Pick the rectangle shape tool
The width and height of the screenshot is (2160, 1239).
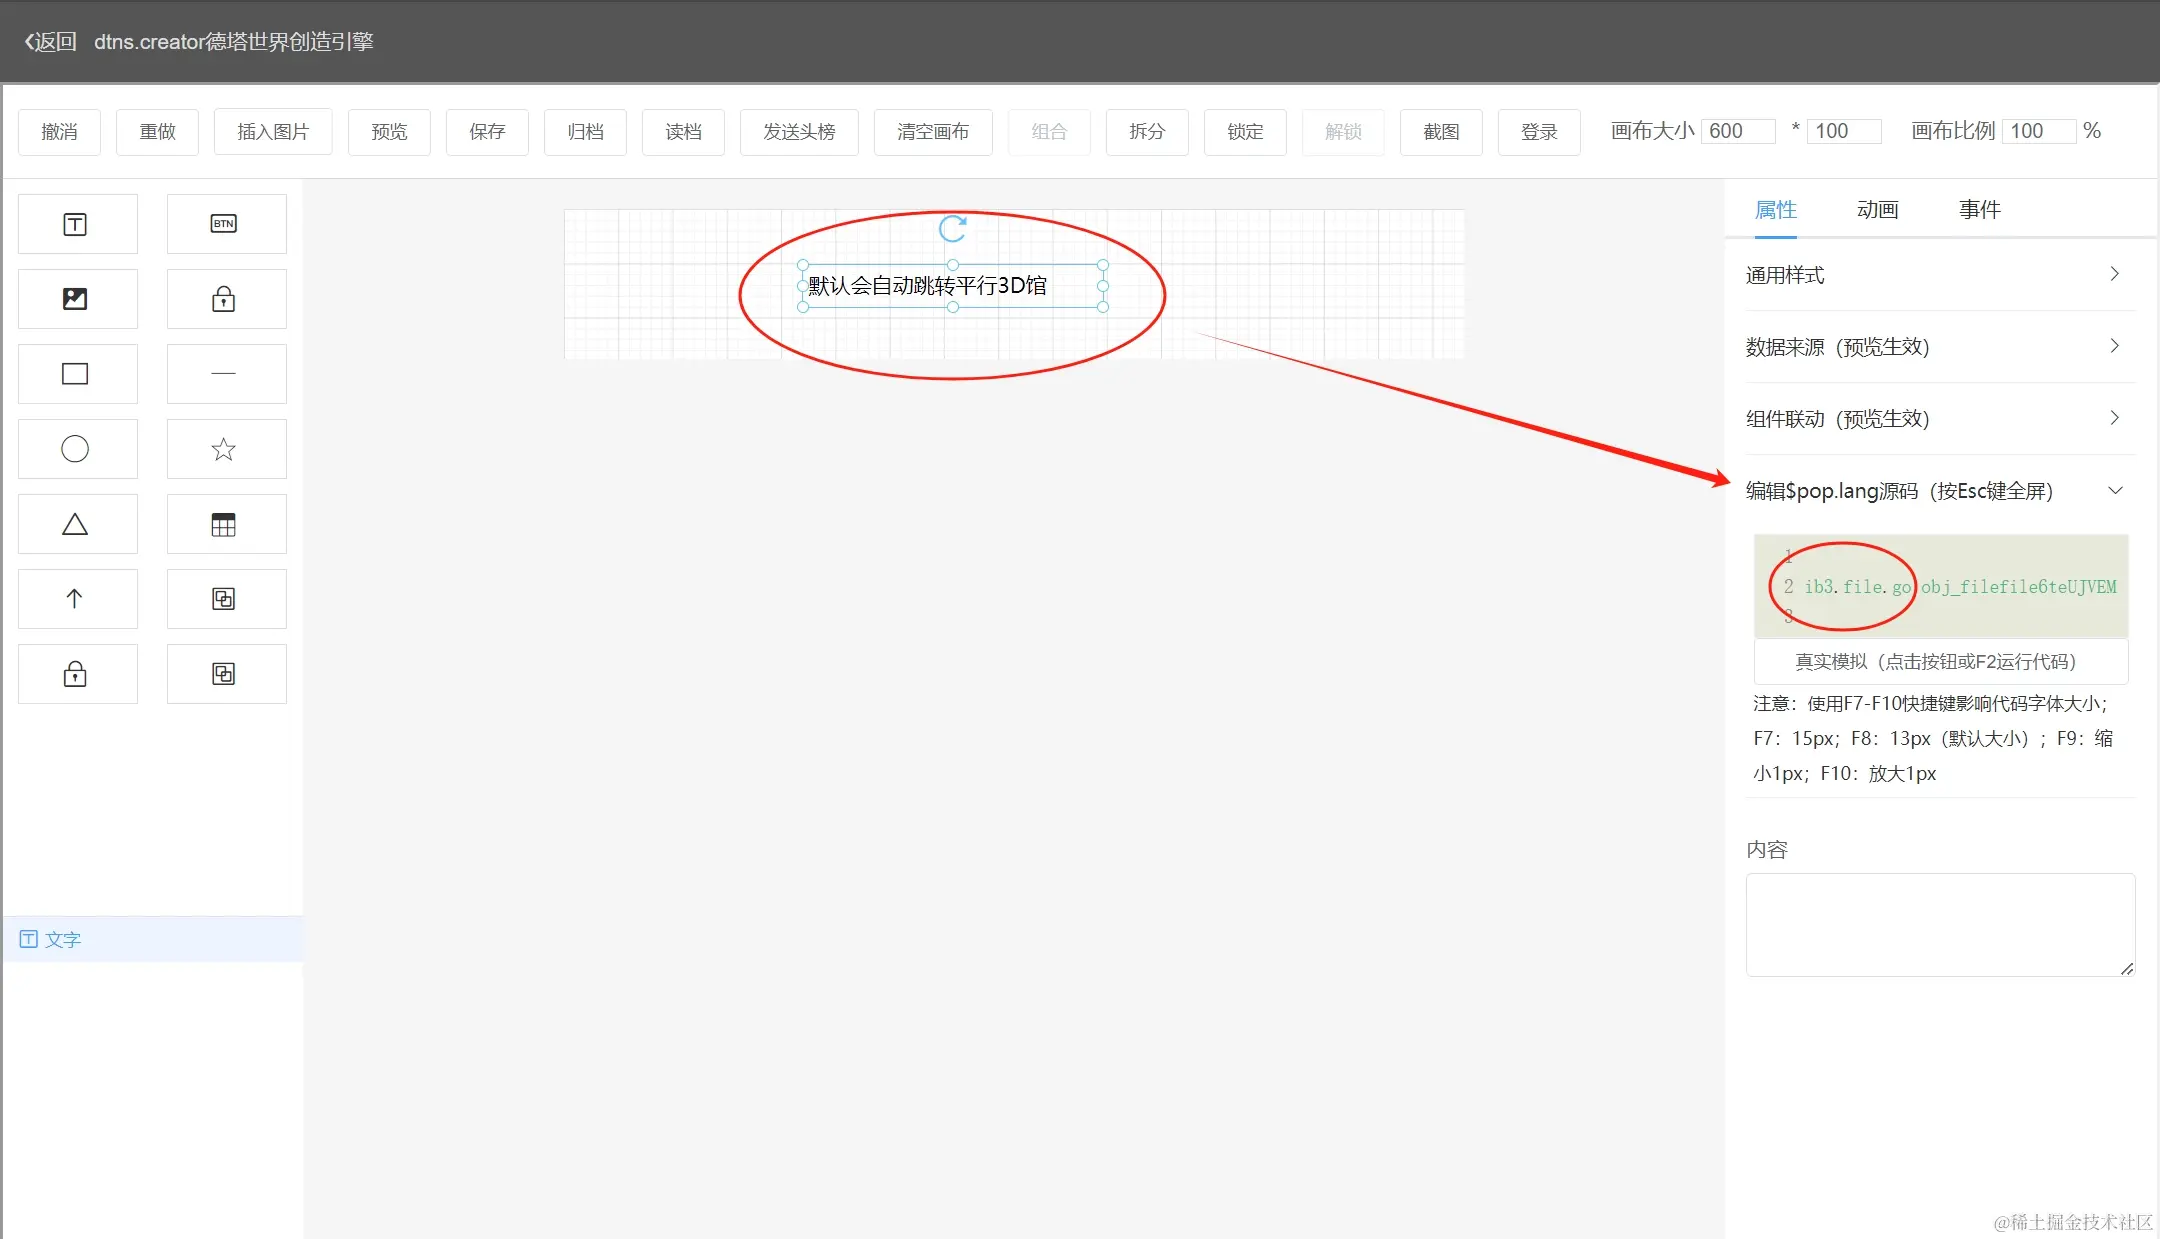(x=76, y=374)
